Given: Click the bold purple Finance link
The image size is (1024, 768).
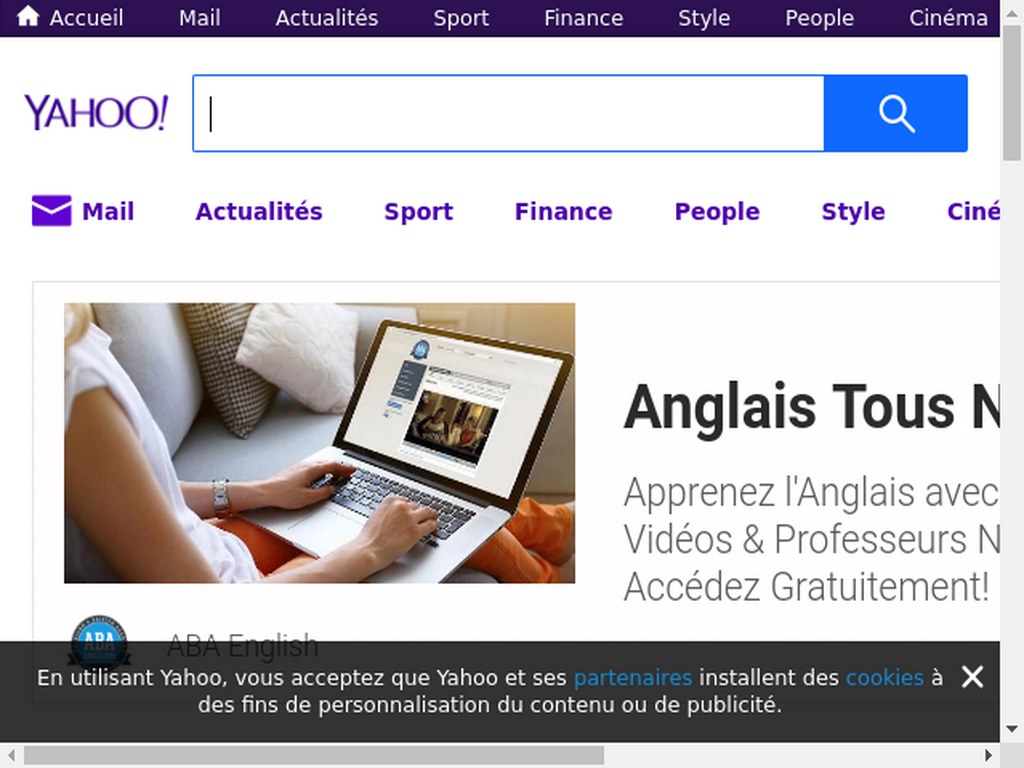Looking at the screenshot, I should tap(564, 212).
